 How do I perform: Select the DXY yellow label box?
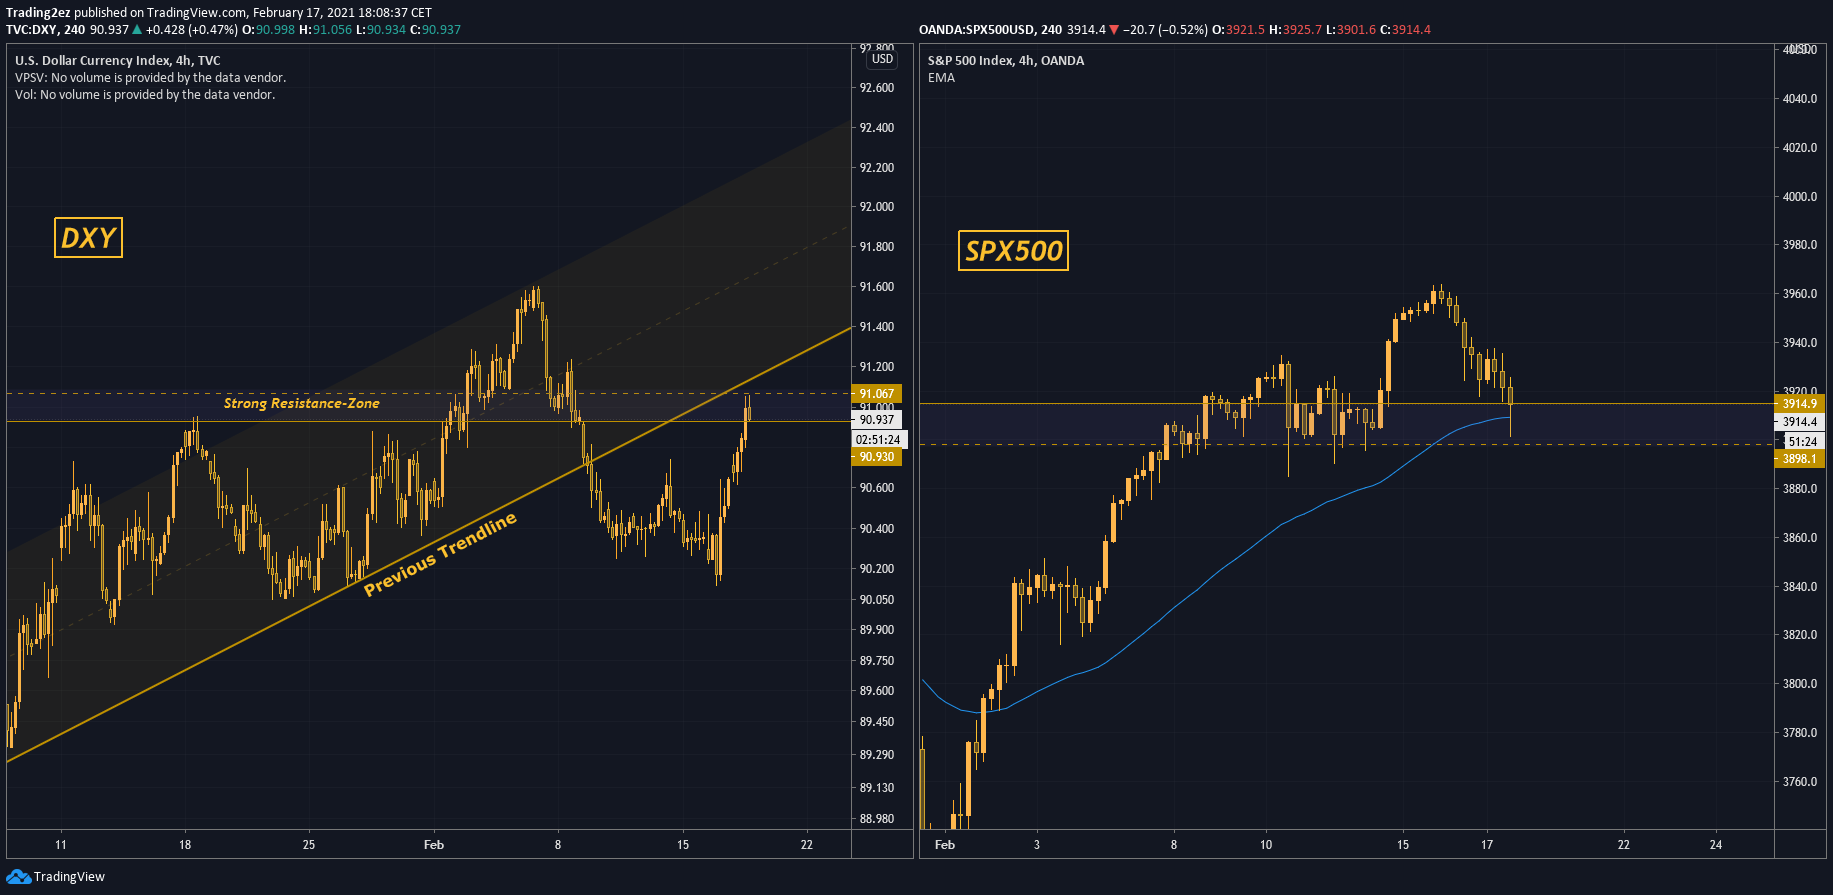(88, 238)
